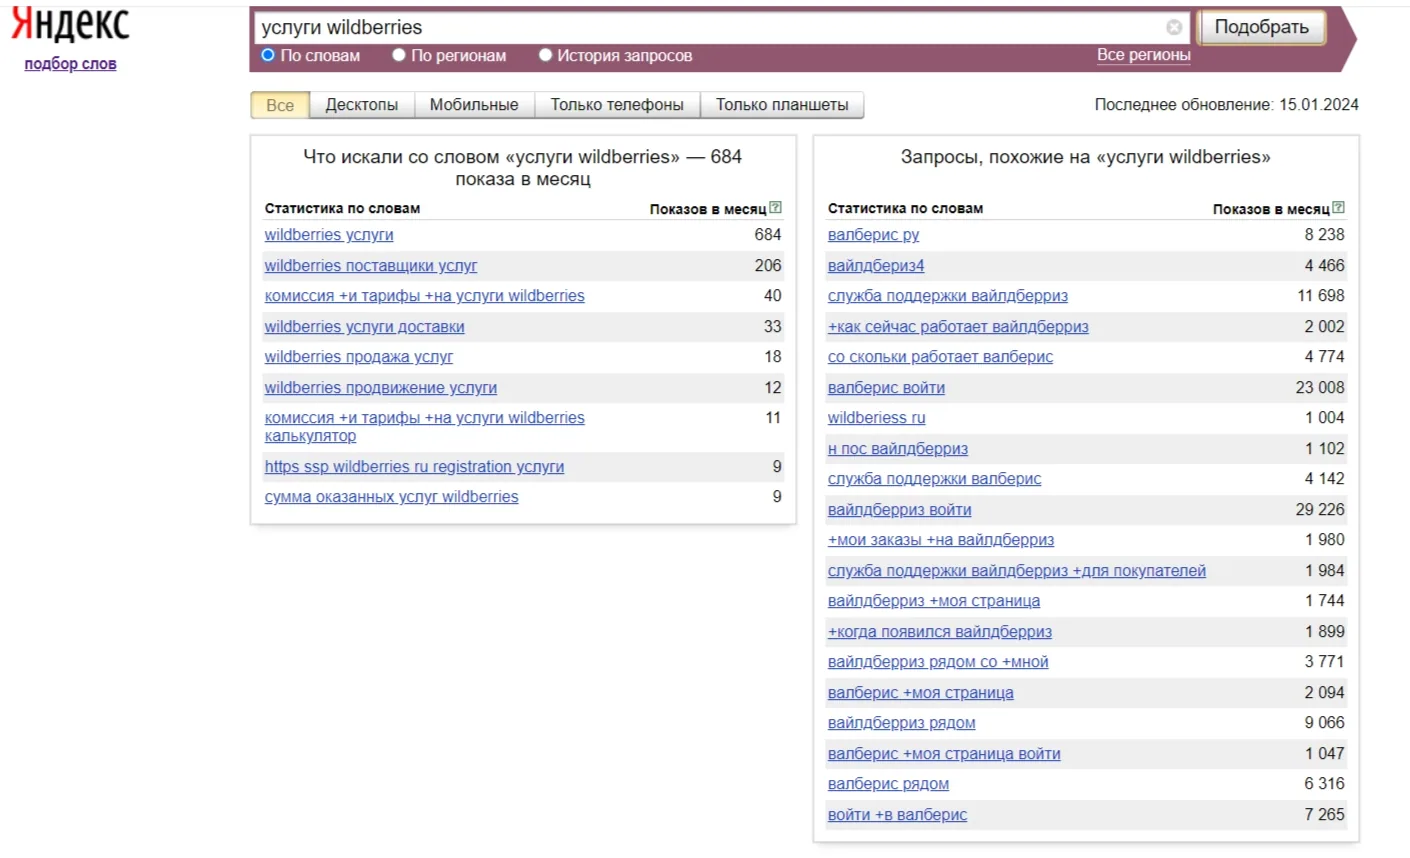This screenshot has height=858, width=1410.
Task: Open 'служба поддержки валберис' link
Action: 935,479
